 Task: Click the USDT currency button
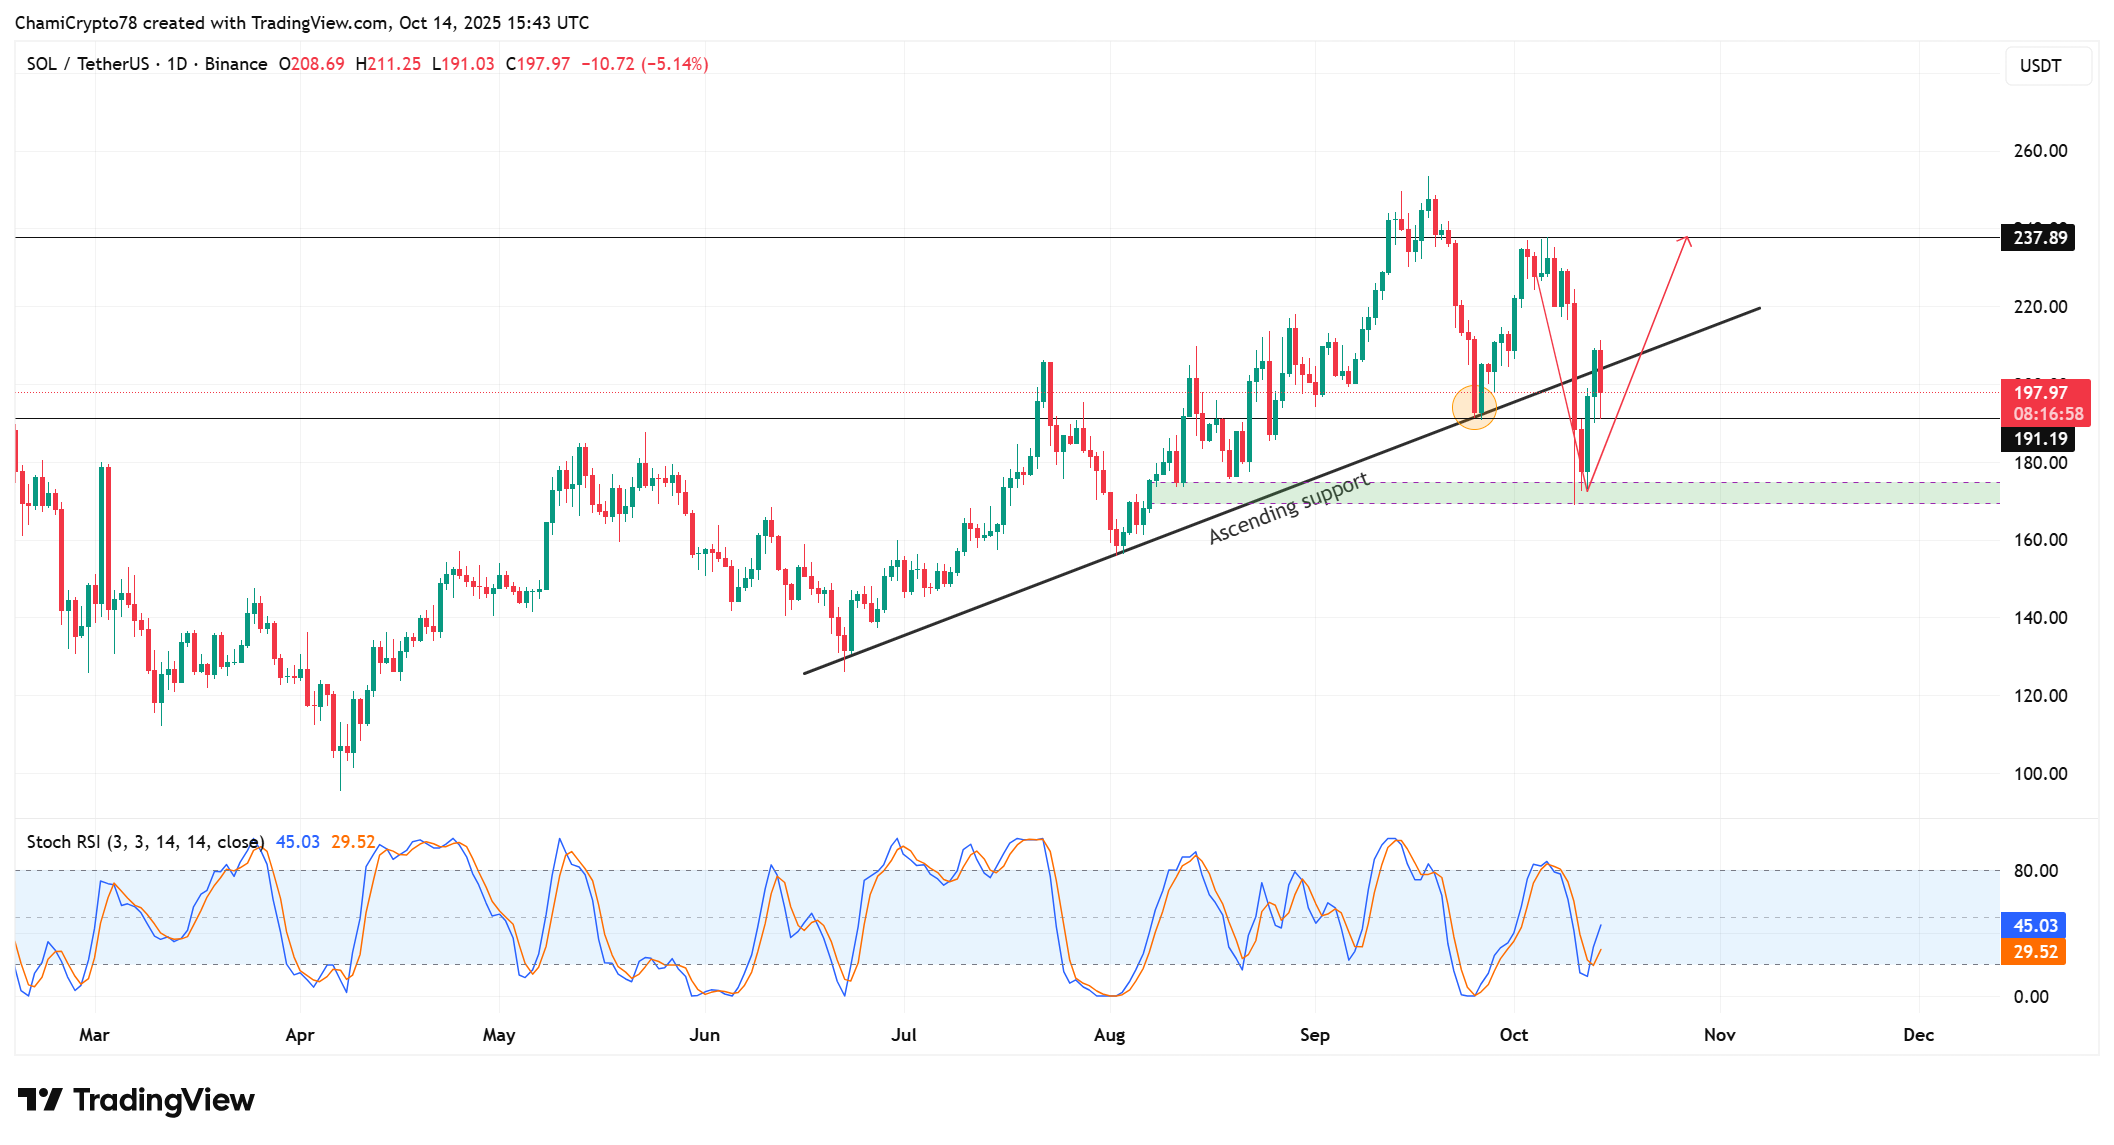coord(2047,66)
